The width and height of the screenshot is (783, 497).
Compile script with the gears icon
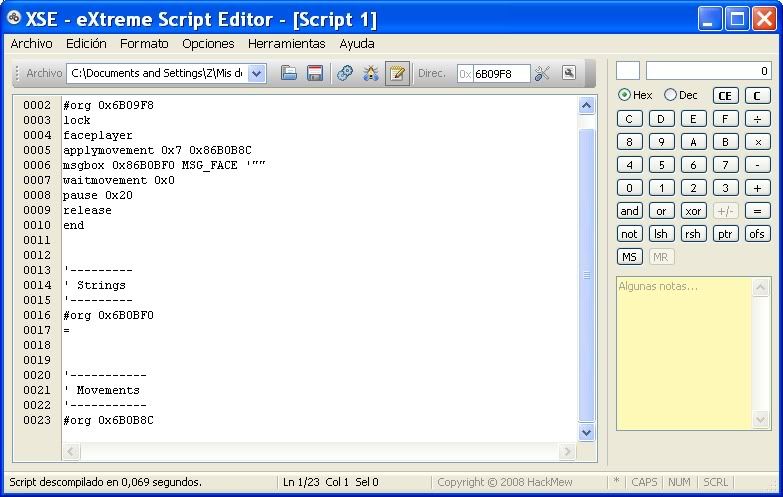pos(345,73)
